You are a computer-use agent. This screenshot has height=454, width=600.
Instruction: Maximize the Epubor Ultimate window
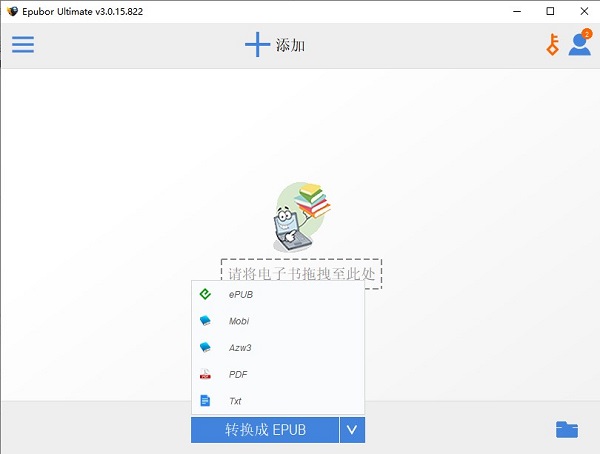pos(550,11)
